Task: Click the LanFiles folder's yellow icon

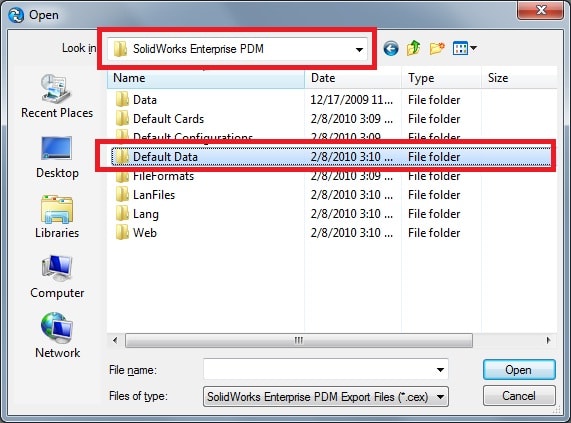Action: click(x=122, y=194)
